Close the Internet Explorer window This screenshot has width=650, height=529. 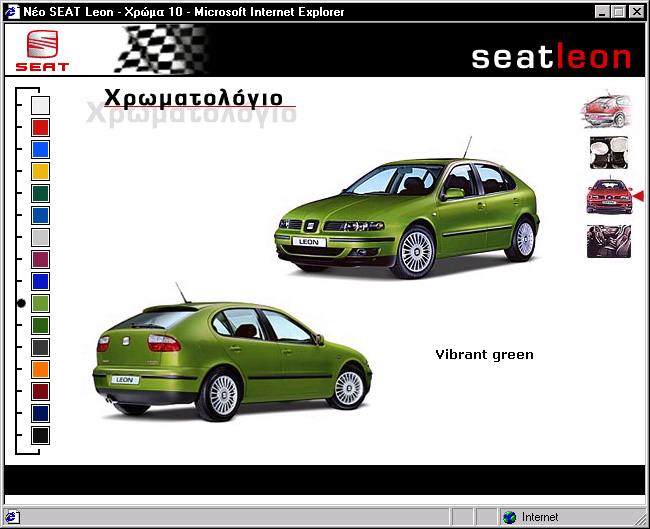(637, 12)
